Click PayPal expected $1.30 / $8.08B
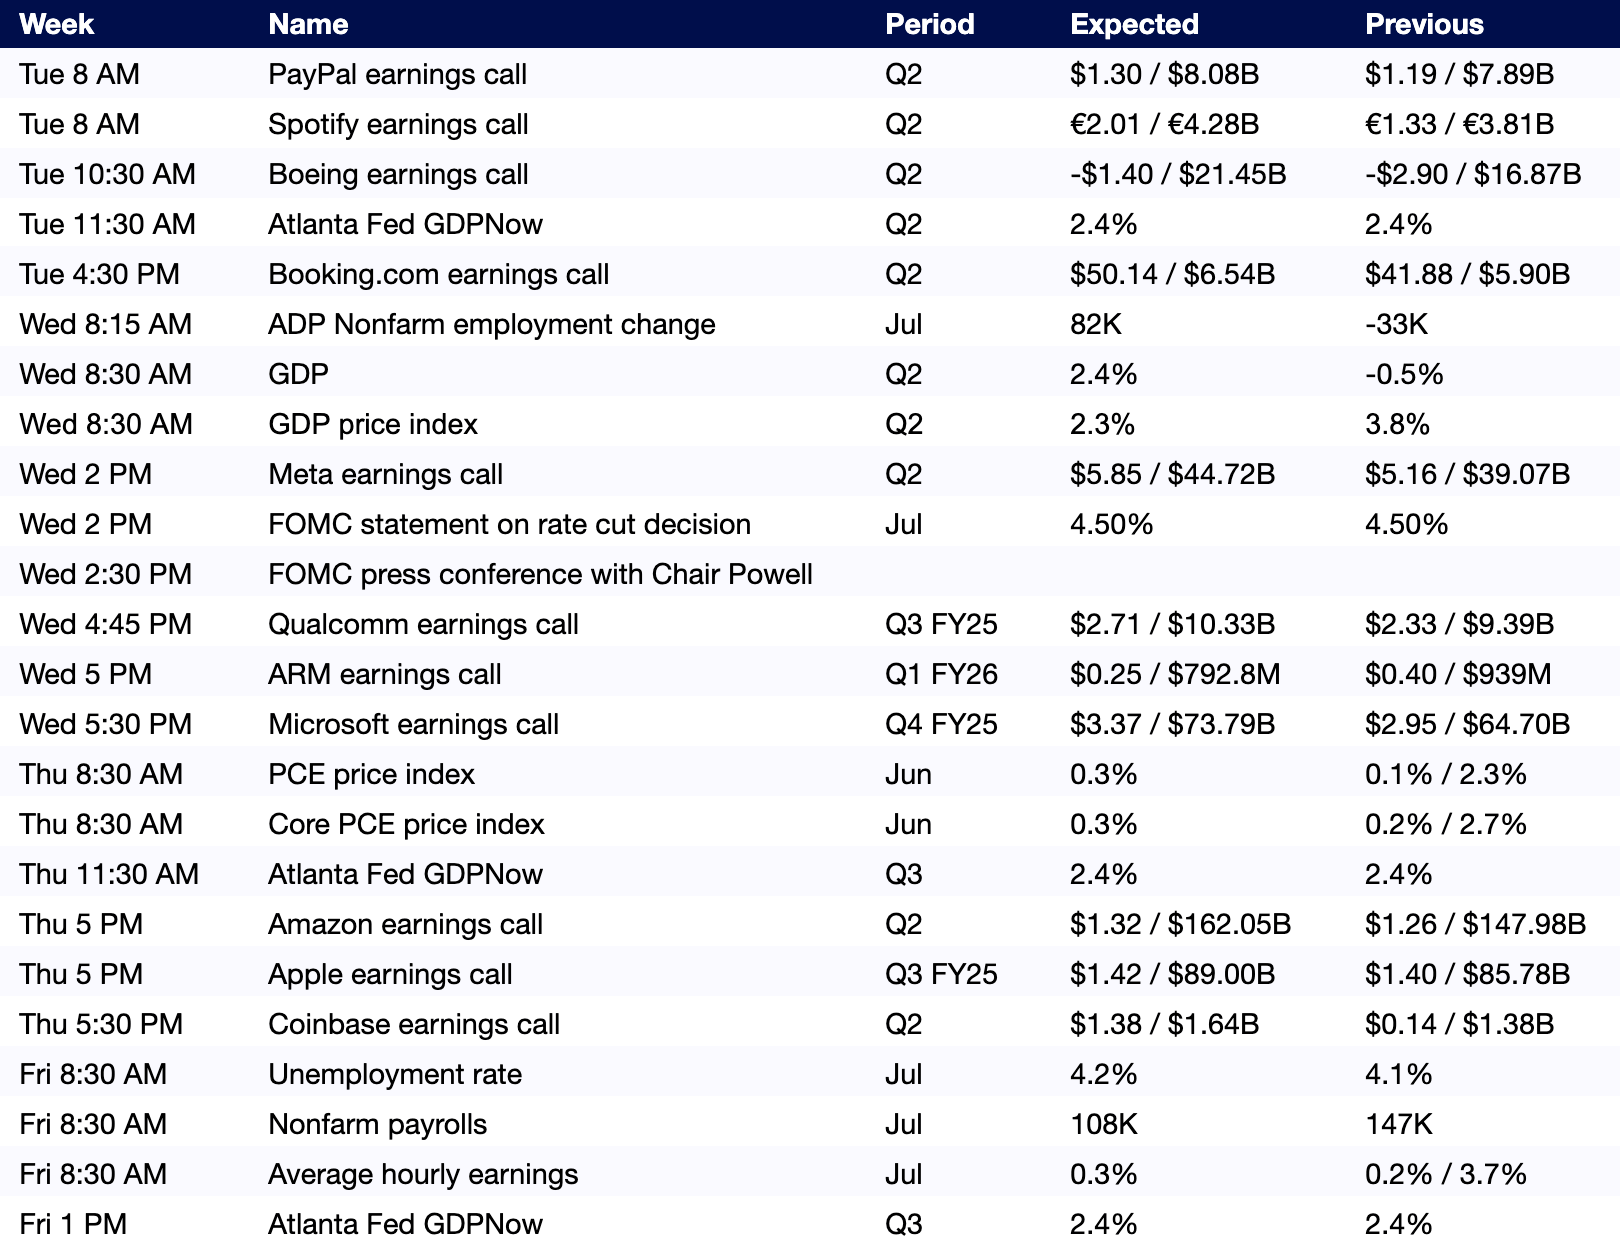 1164,74
